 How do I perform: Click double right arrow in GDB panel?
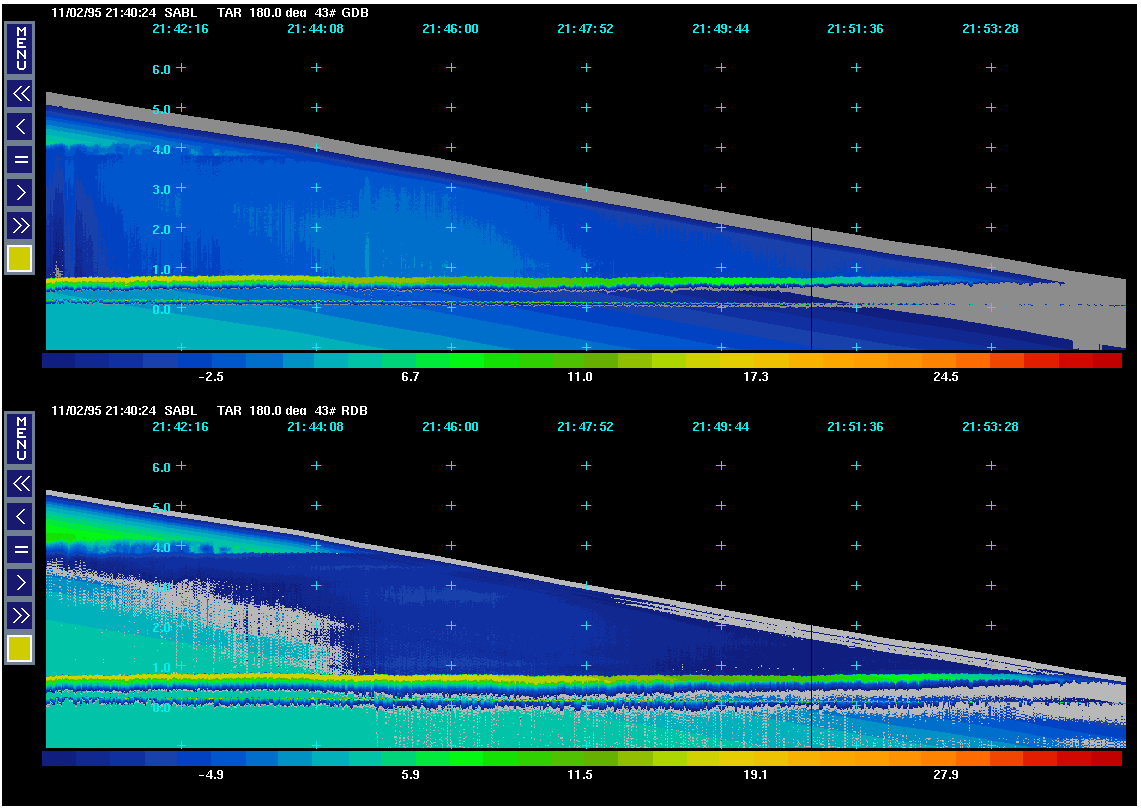click(20, 225)
